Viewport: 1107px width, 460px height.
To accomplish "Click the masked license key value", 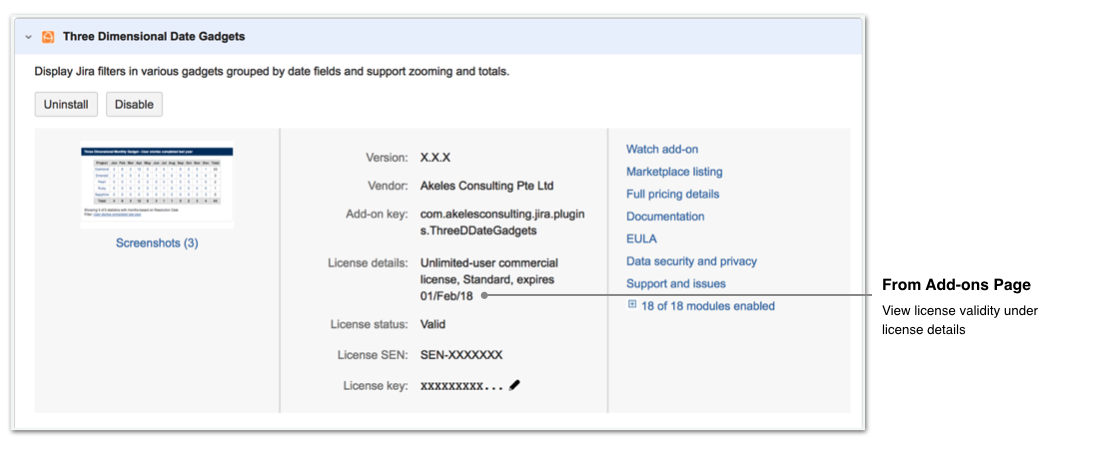I will (461, 386).
